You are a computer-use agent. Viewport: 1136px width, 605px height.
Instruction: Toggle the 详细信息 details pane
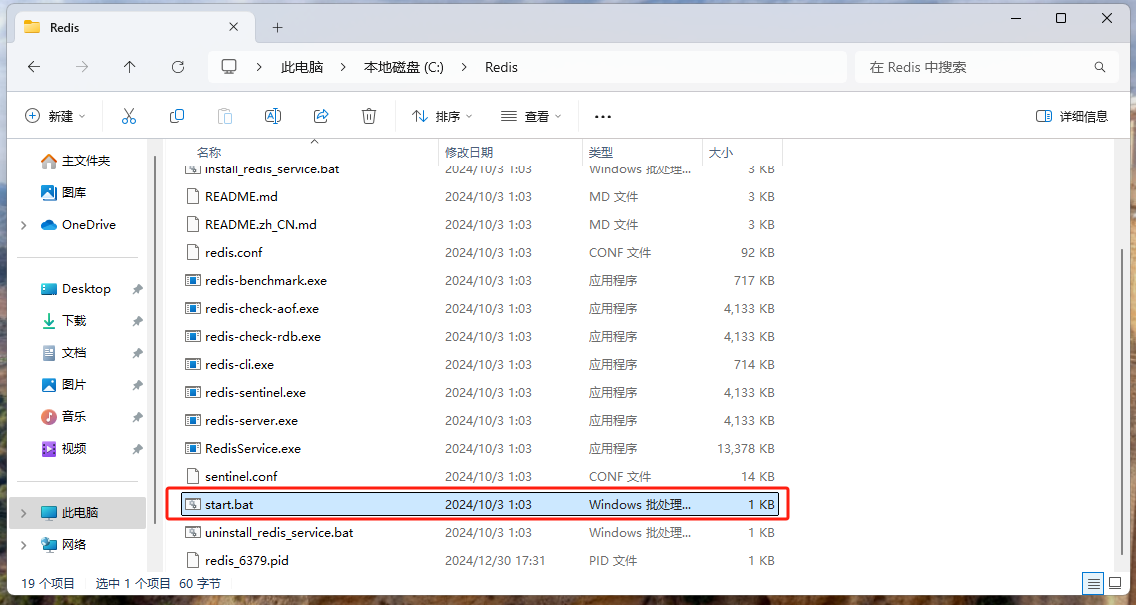tap(1072, 116)
